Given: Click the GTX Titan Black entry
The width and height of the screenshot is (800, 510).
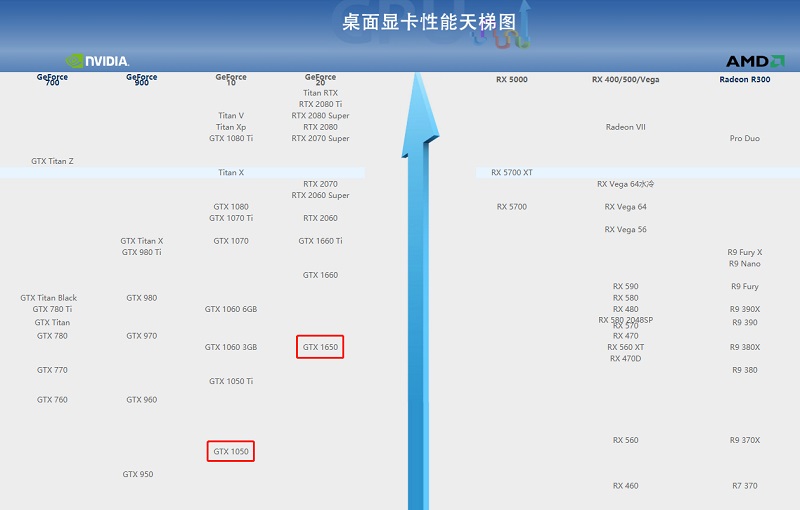Looking at the screenshot, I should point(48,298).
